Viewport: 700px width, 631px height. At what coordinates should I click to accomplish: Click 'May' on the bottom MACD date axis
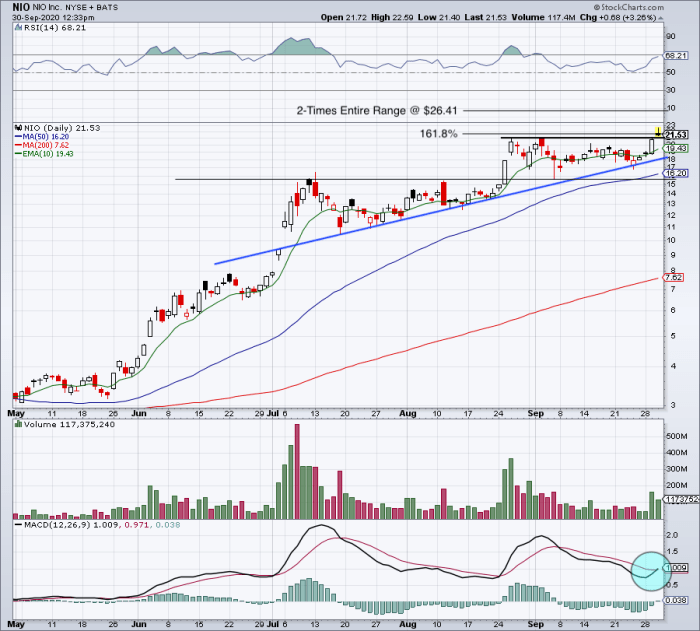click(x=16, y=624)
